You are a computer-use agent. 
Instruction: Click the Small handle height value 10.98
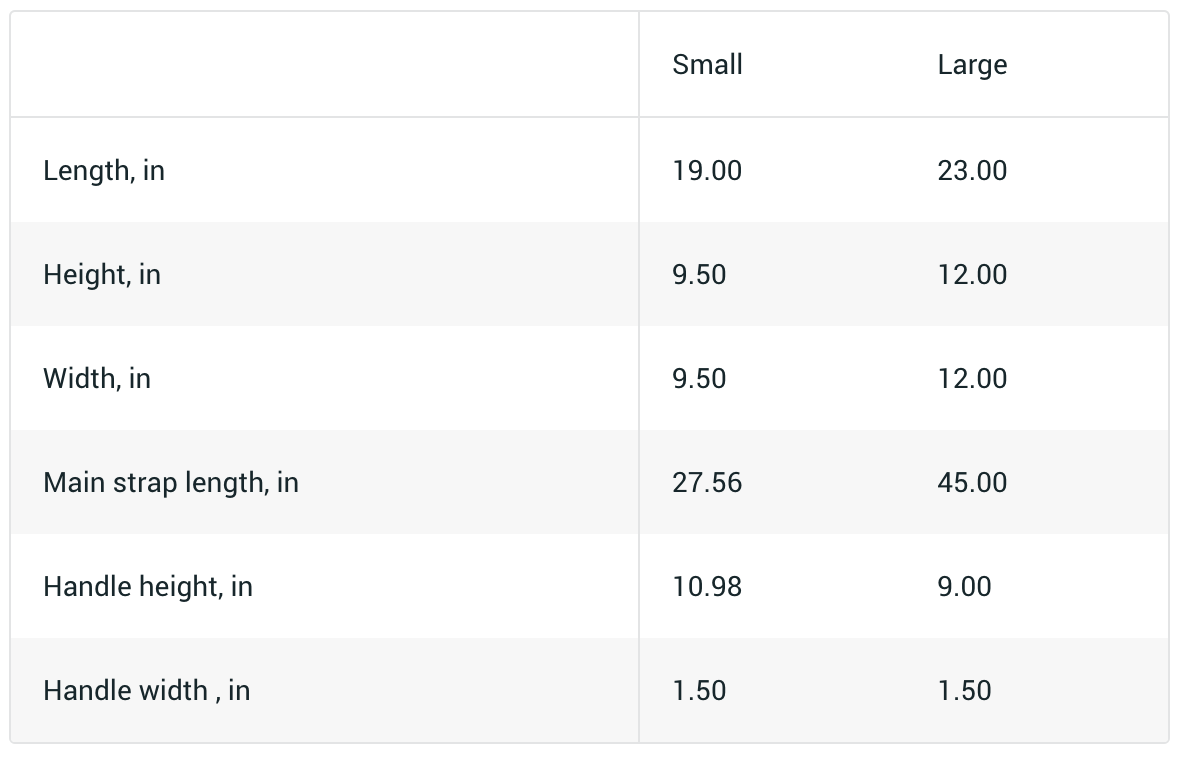coord(707,587)
